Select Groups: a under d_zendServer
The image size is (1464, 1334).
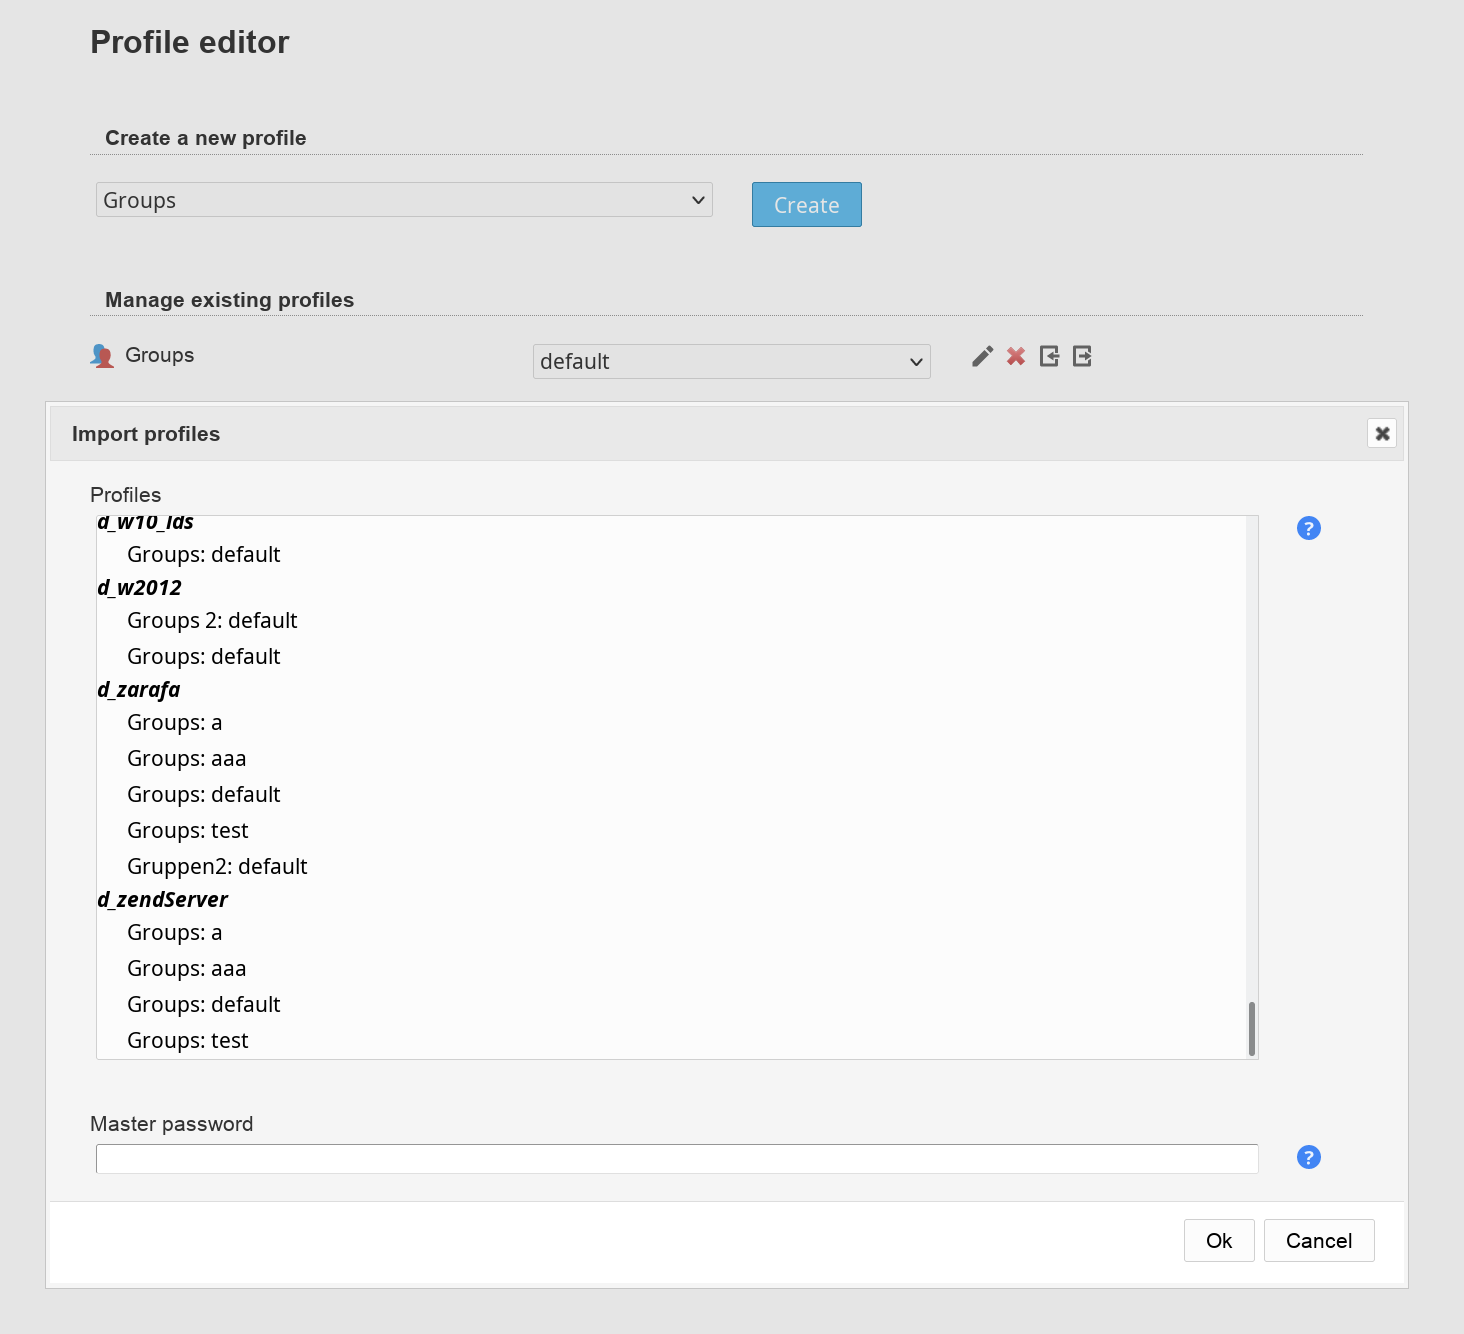(x=175, y=933)
